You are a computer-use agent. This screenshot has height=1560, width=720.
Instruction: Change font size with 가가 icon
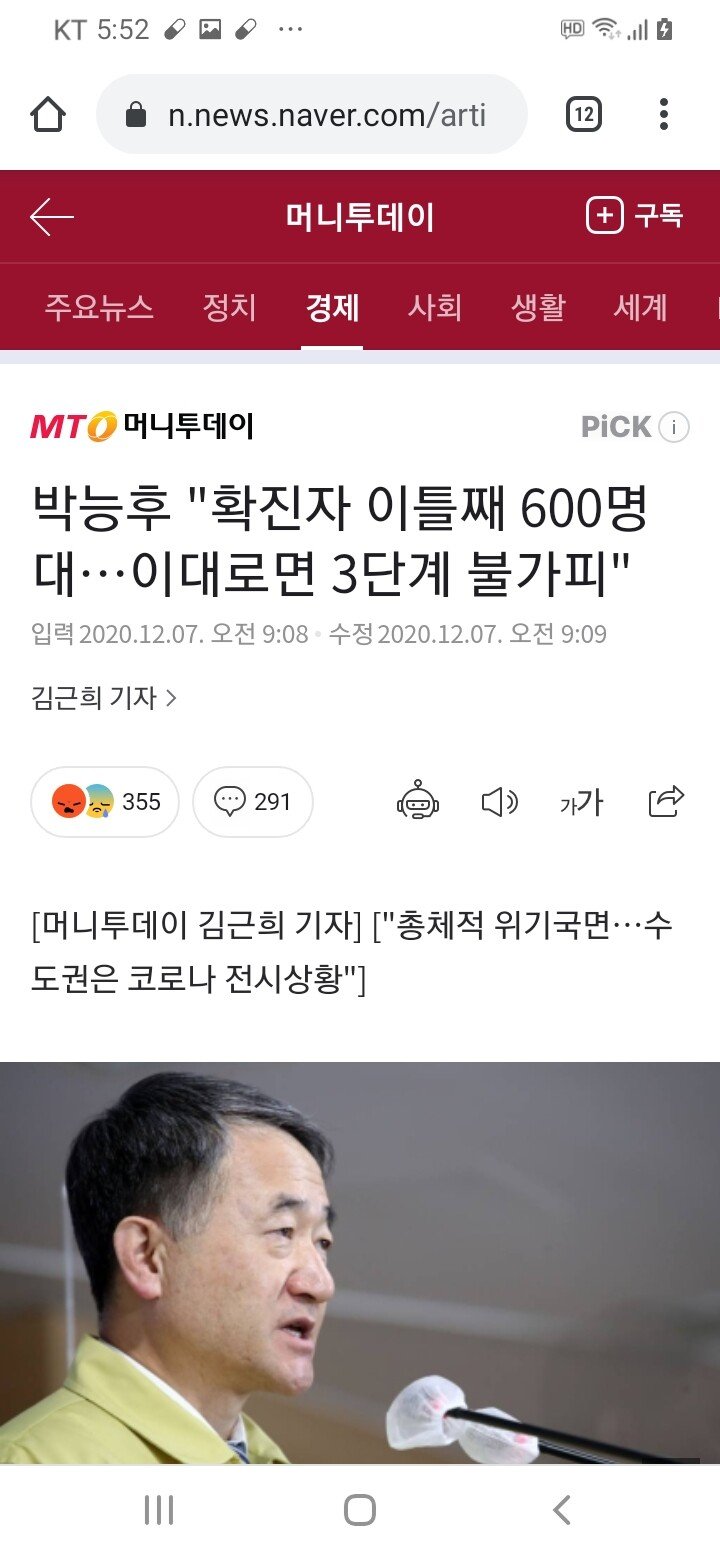pos(581,802)
